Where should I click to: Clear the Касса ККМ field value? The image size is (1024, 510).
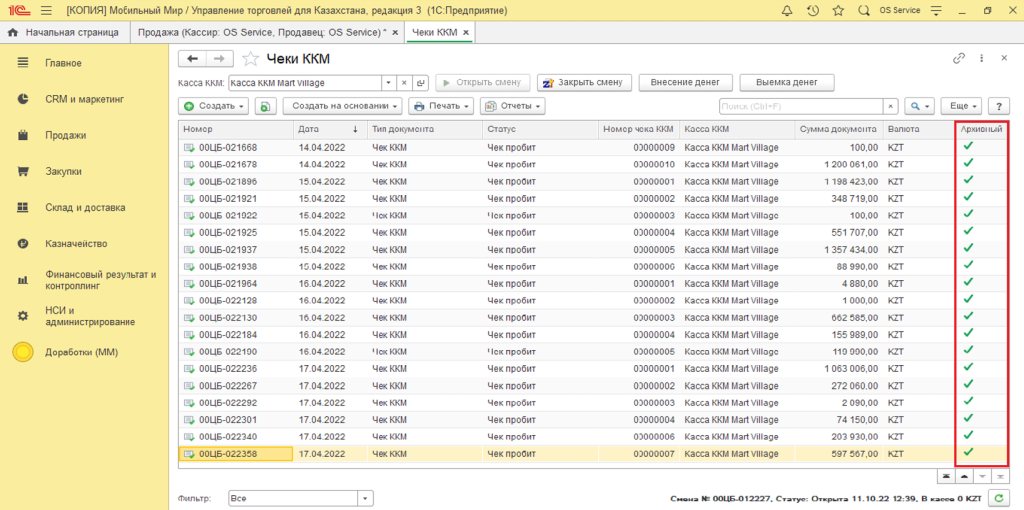[x=404, y=83]
